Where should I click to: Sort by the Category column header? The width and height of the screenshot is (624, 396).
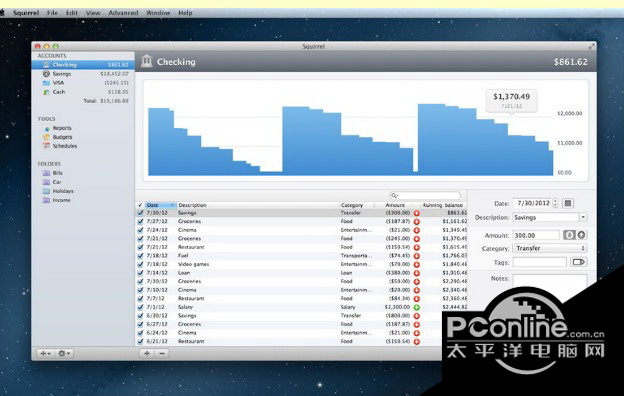tap(357, 205)
